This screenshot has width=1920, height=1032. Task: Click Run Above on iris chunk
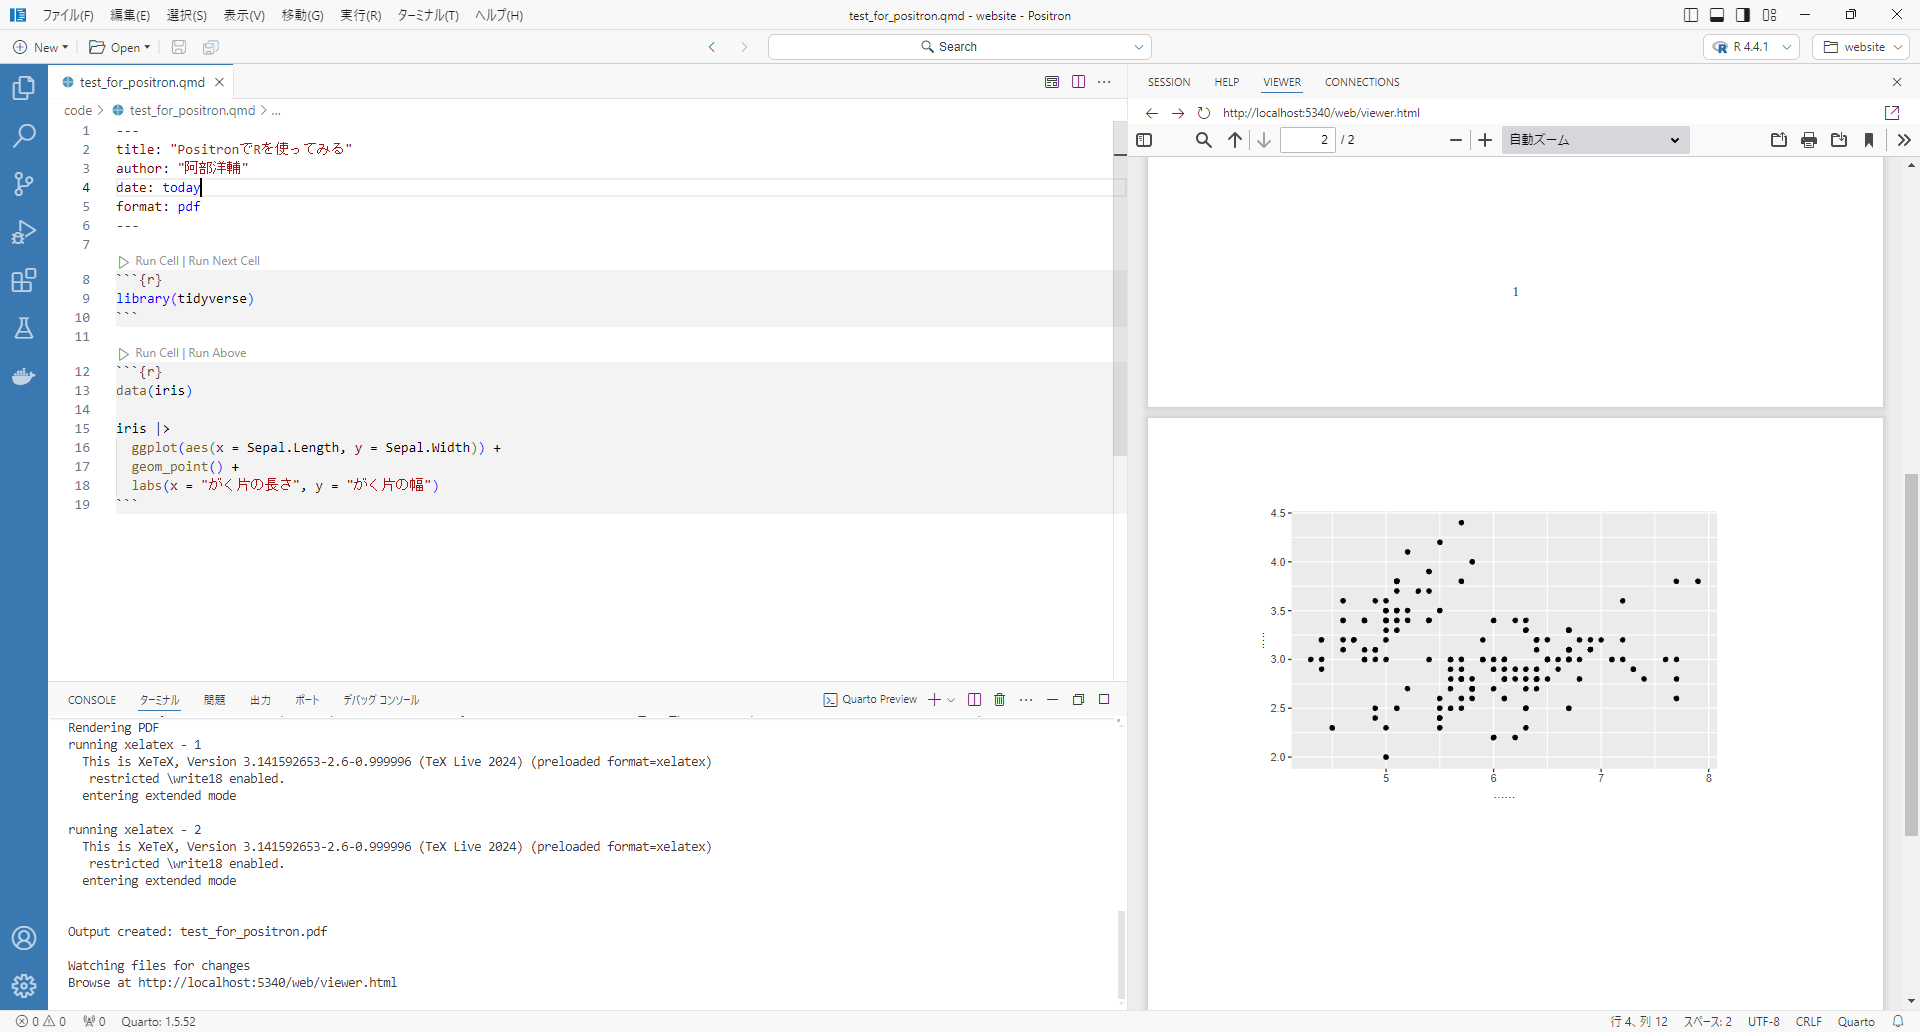click(217, 353)
